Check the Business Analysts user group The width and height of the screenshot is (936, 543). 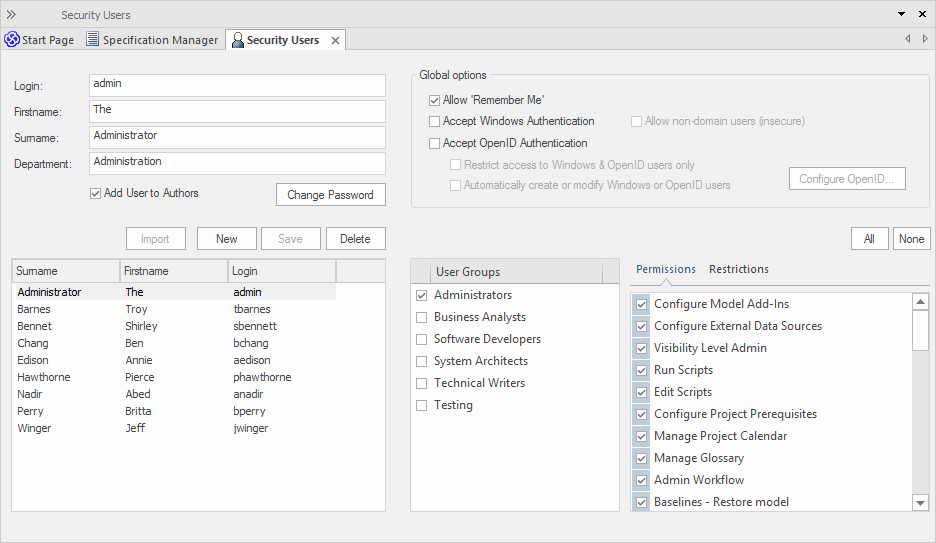click(421, 317)
